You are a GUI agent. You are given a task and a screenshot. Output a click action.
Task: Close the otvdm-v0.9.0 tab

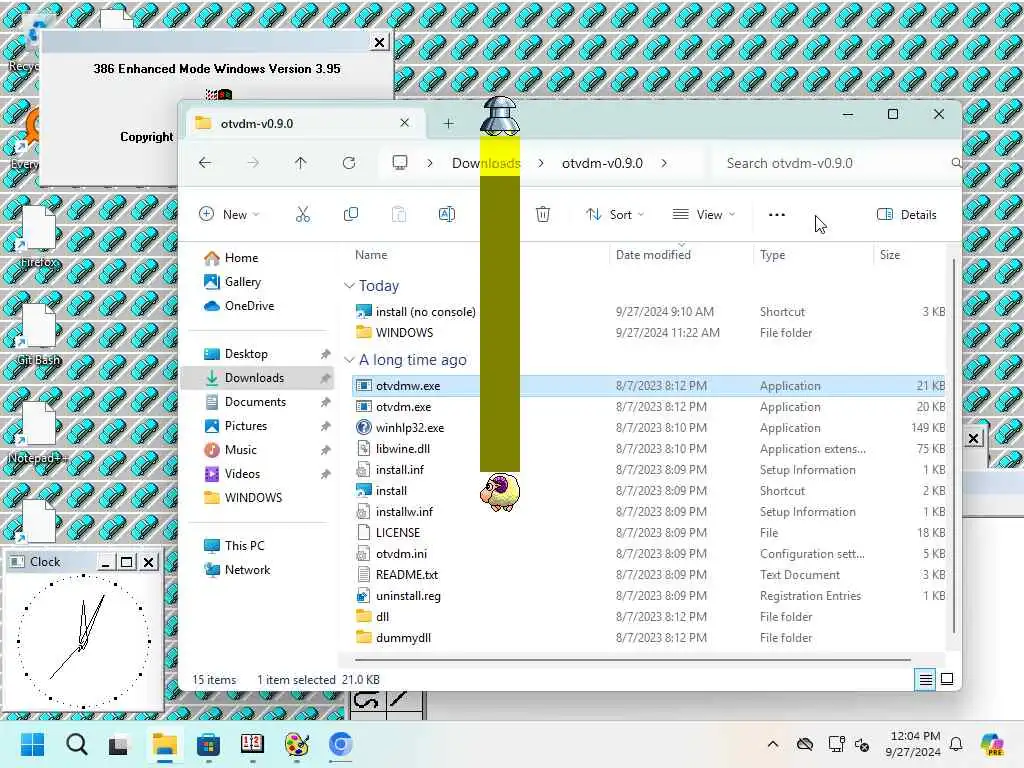tap(404, 123)
